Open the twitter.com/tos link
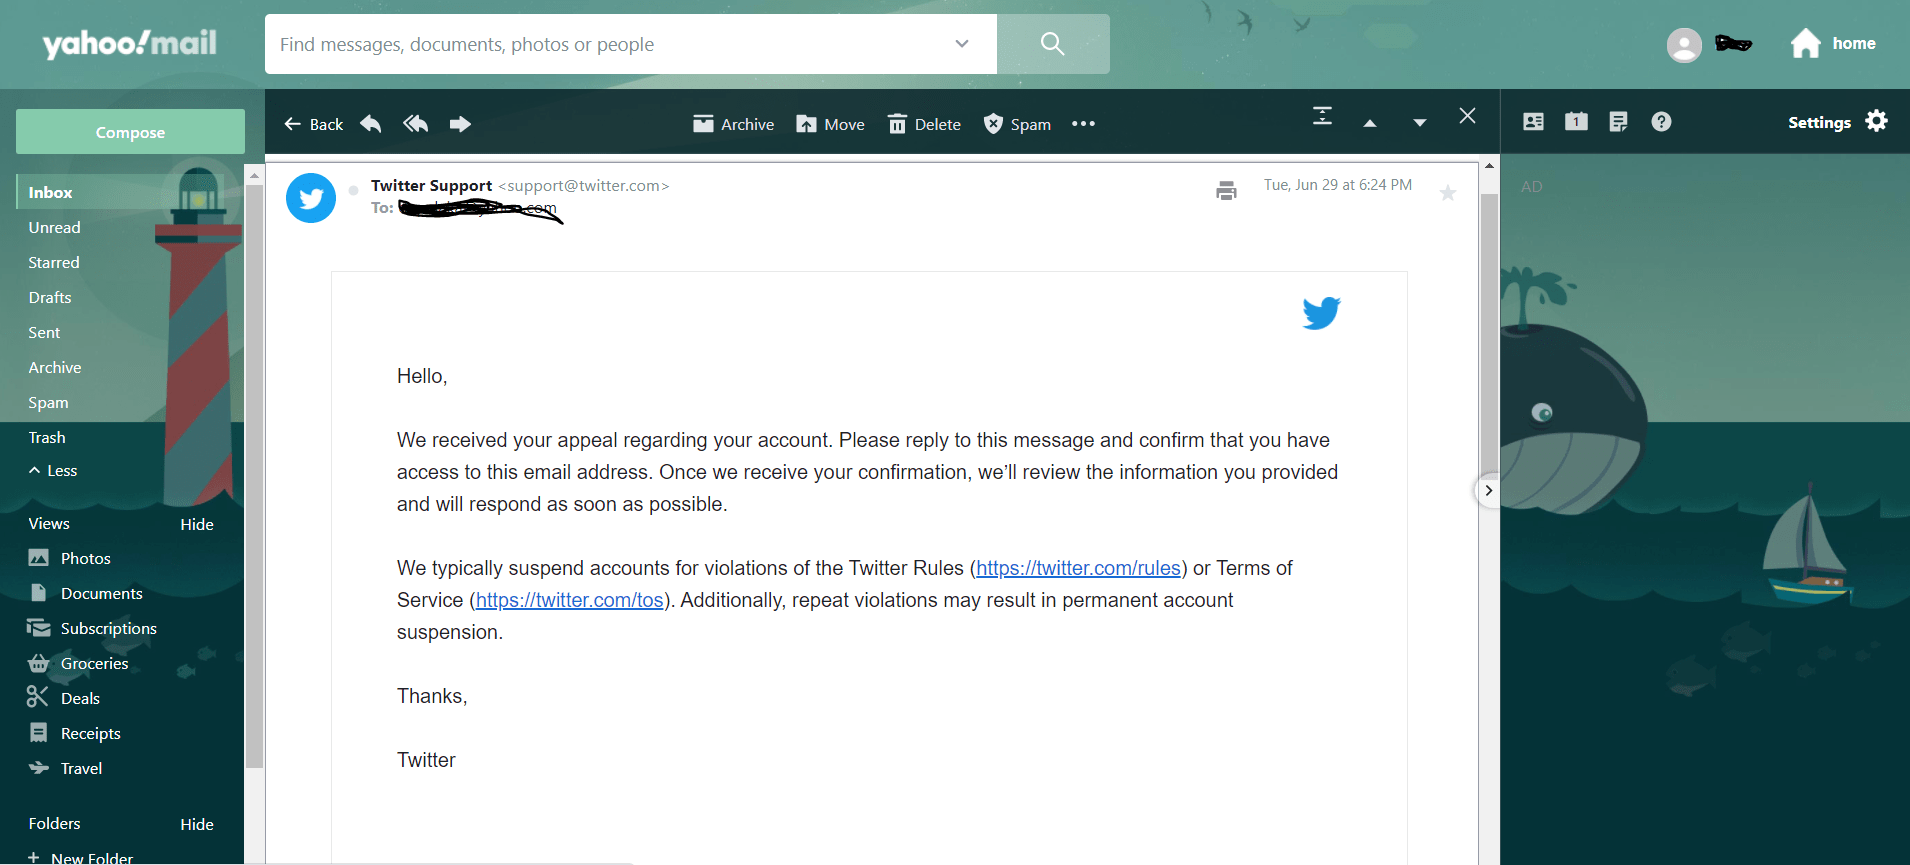Viewport: 1910px width, 865px height. coord(570,600)
